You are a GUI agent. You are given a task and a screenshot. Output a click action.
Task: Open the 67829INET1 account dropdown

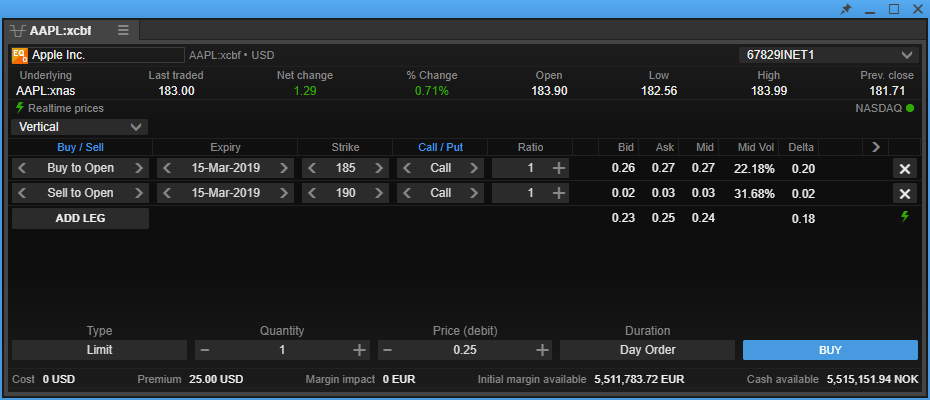(x=828, y=55)
